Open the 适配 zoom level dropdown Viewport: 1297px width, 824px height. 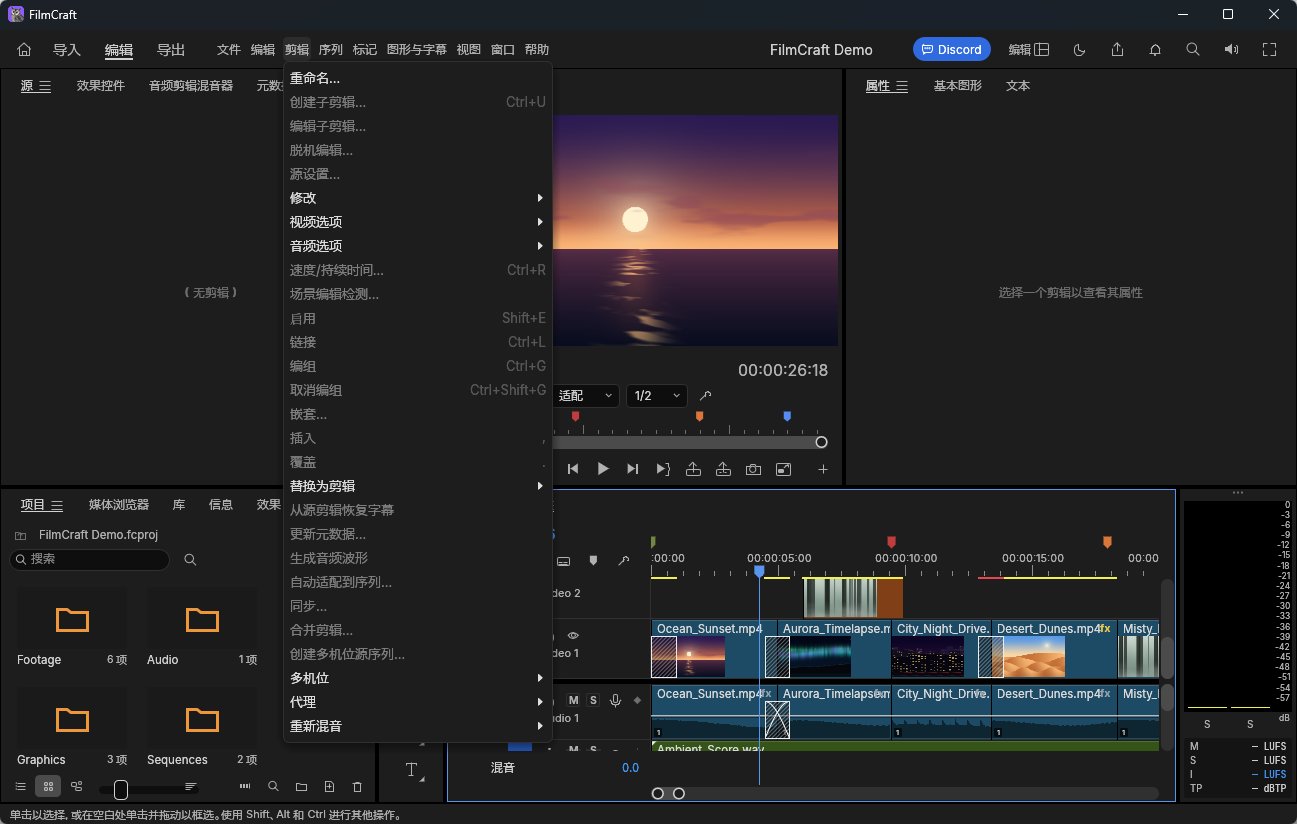pos(585,396)
